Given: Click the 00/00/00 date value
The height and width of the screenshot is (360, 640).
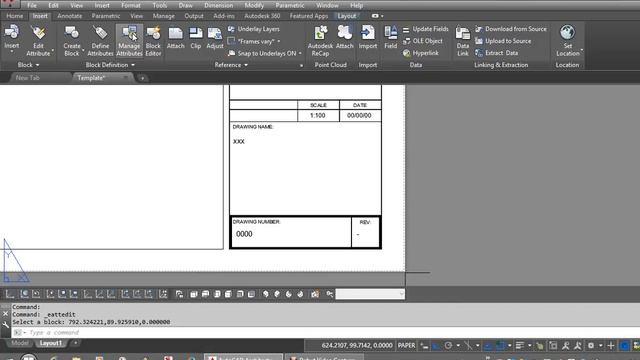Looking at the screenshot, I should (359, 116).
